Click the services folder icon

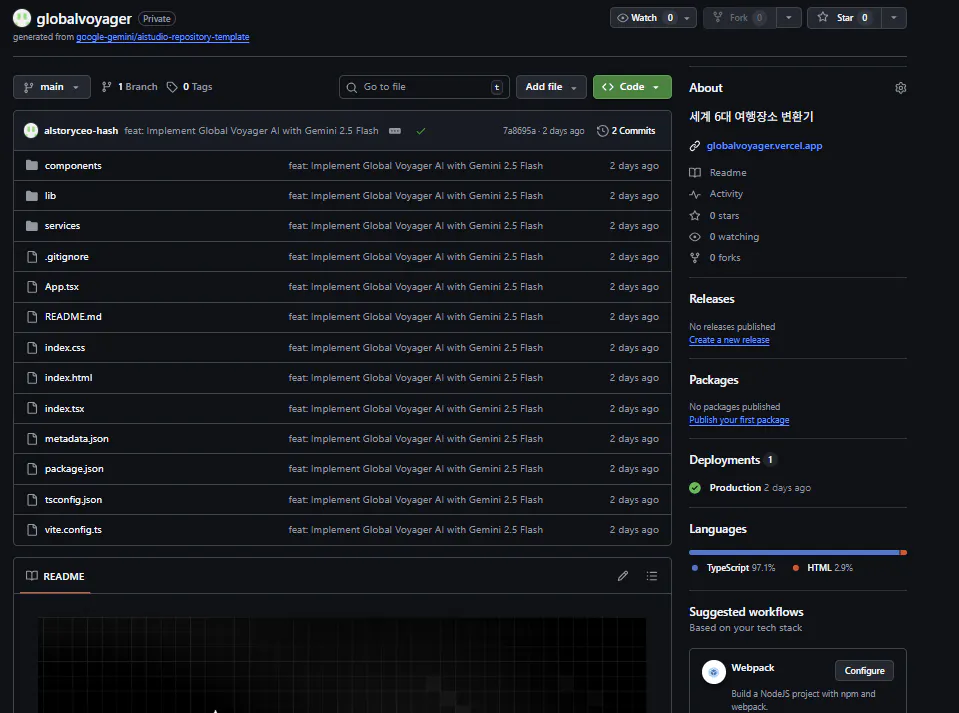point(32,226)
